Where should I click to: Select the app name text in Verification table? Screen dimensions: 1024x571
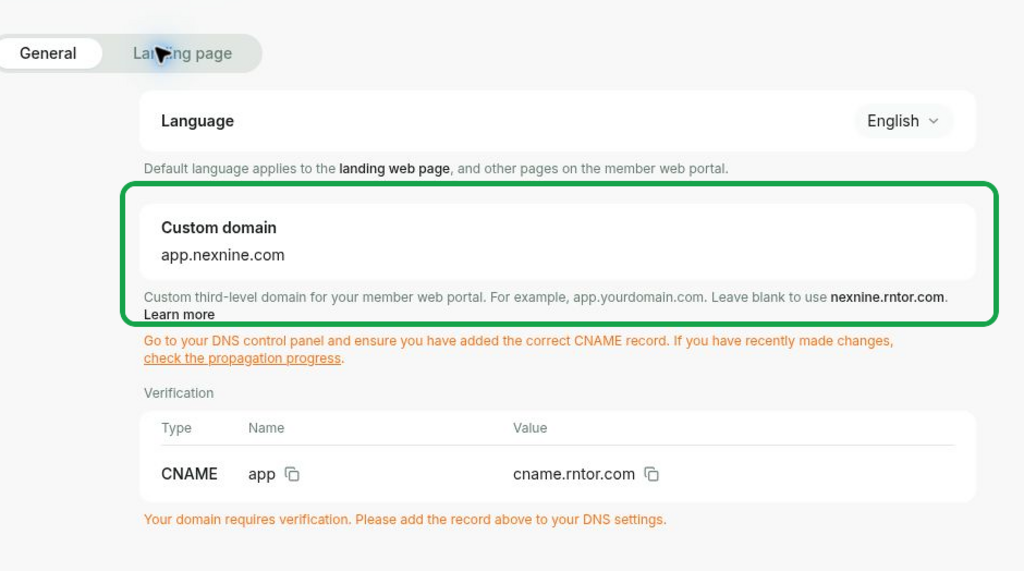pos(262,475)
